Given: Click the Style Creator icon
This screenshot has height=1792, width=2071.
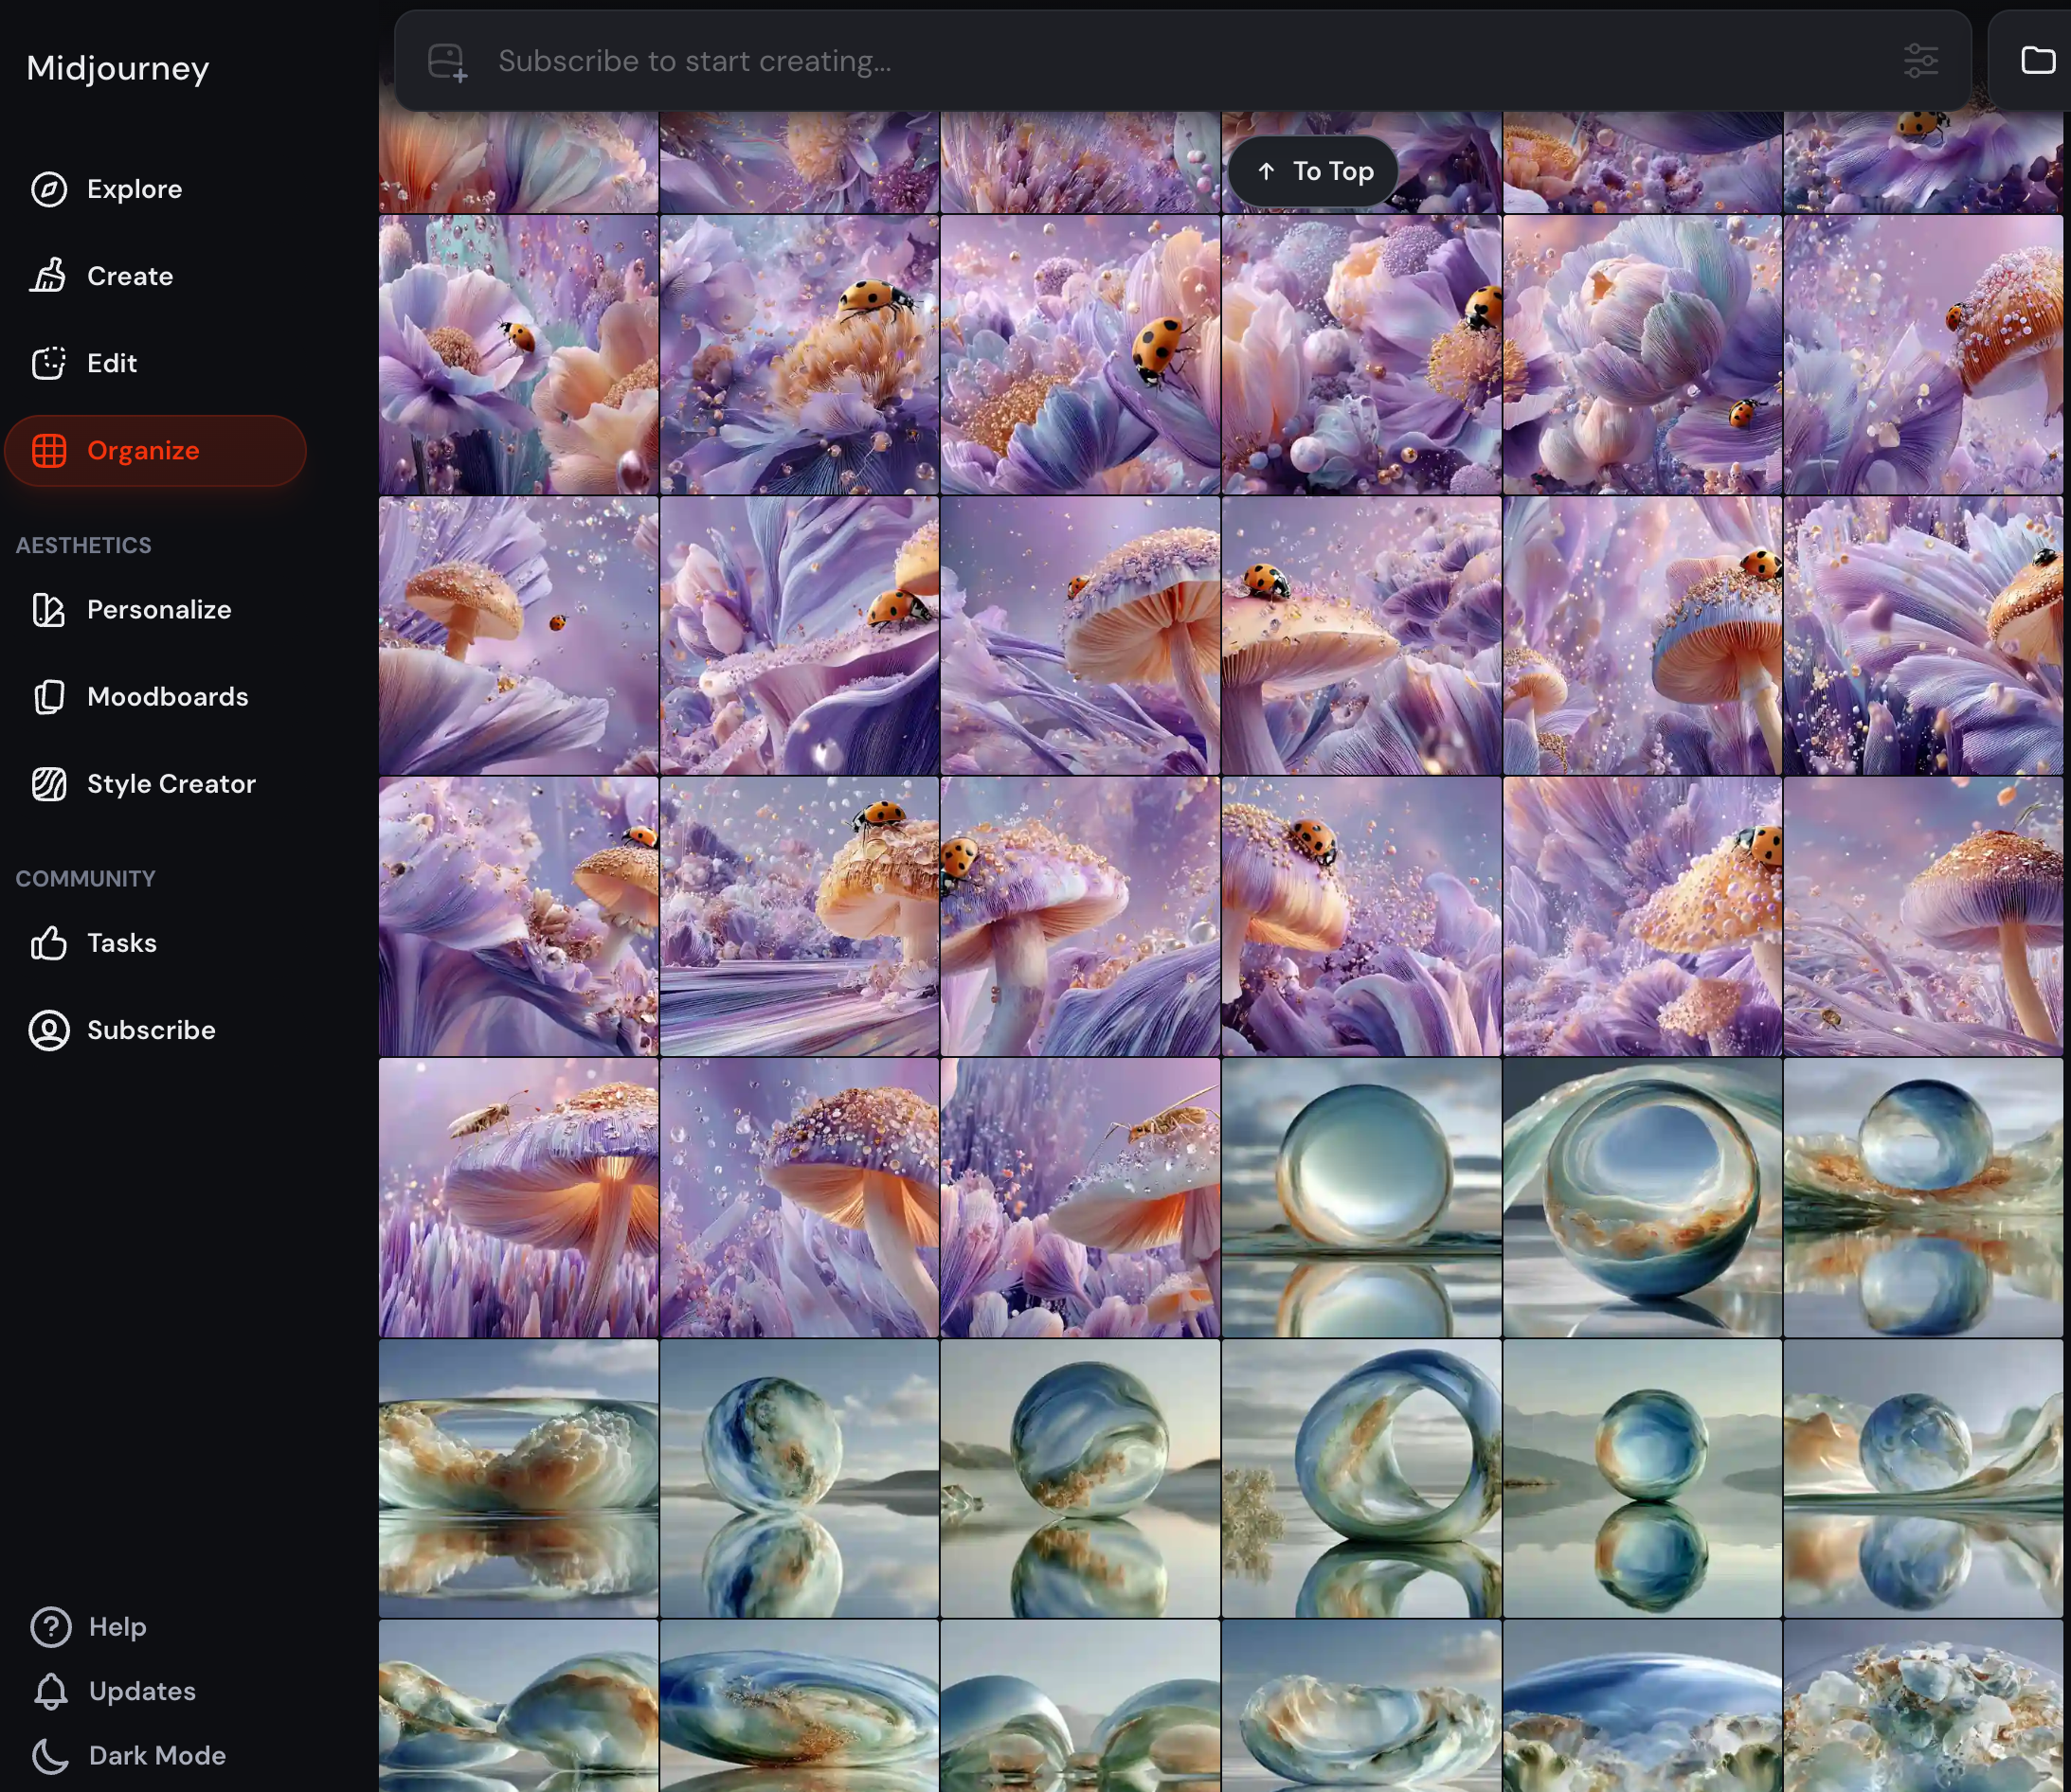Looking at the screenshot, I should pos(48,784).
